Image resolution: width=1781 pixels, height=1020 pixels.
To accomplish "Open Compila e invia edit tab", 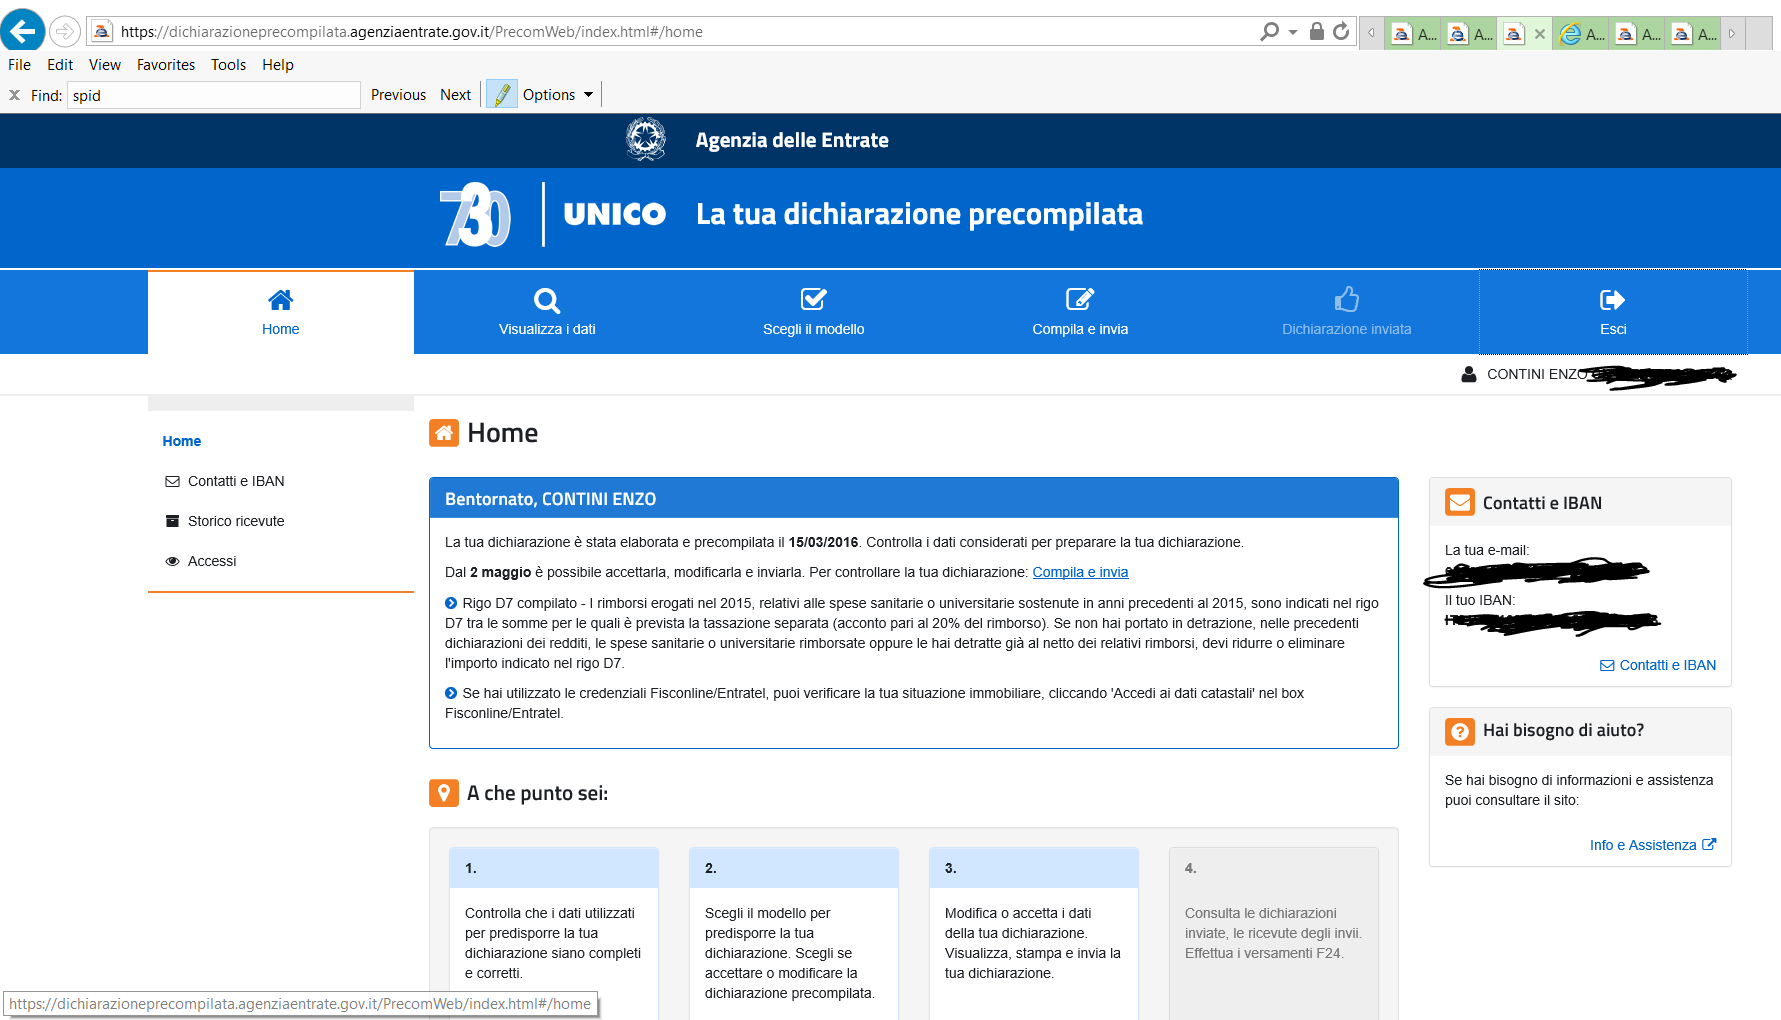I will pos(1080,311).
